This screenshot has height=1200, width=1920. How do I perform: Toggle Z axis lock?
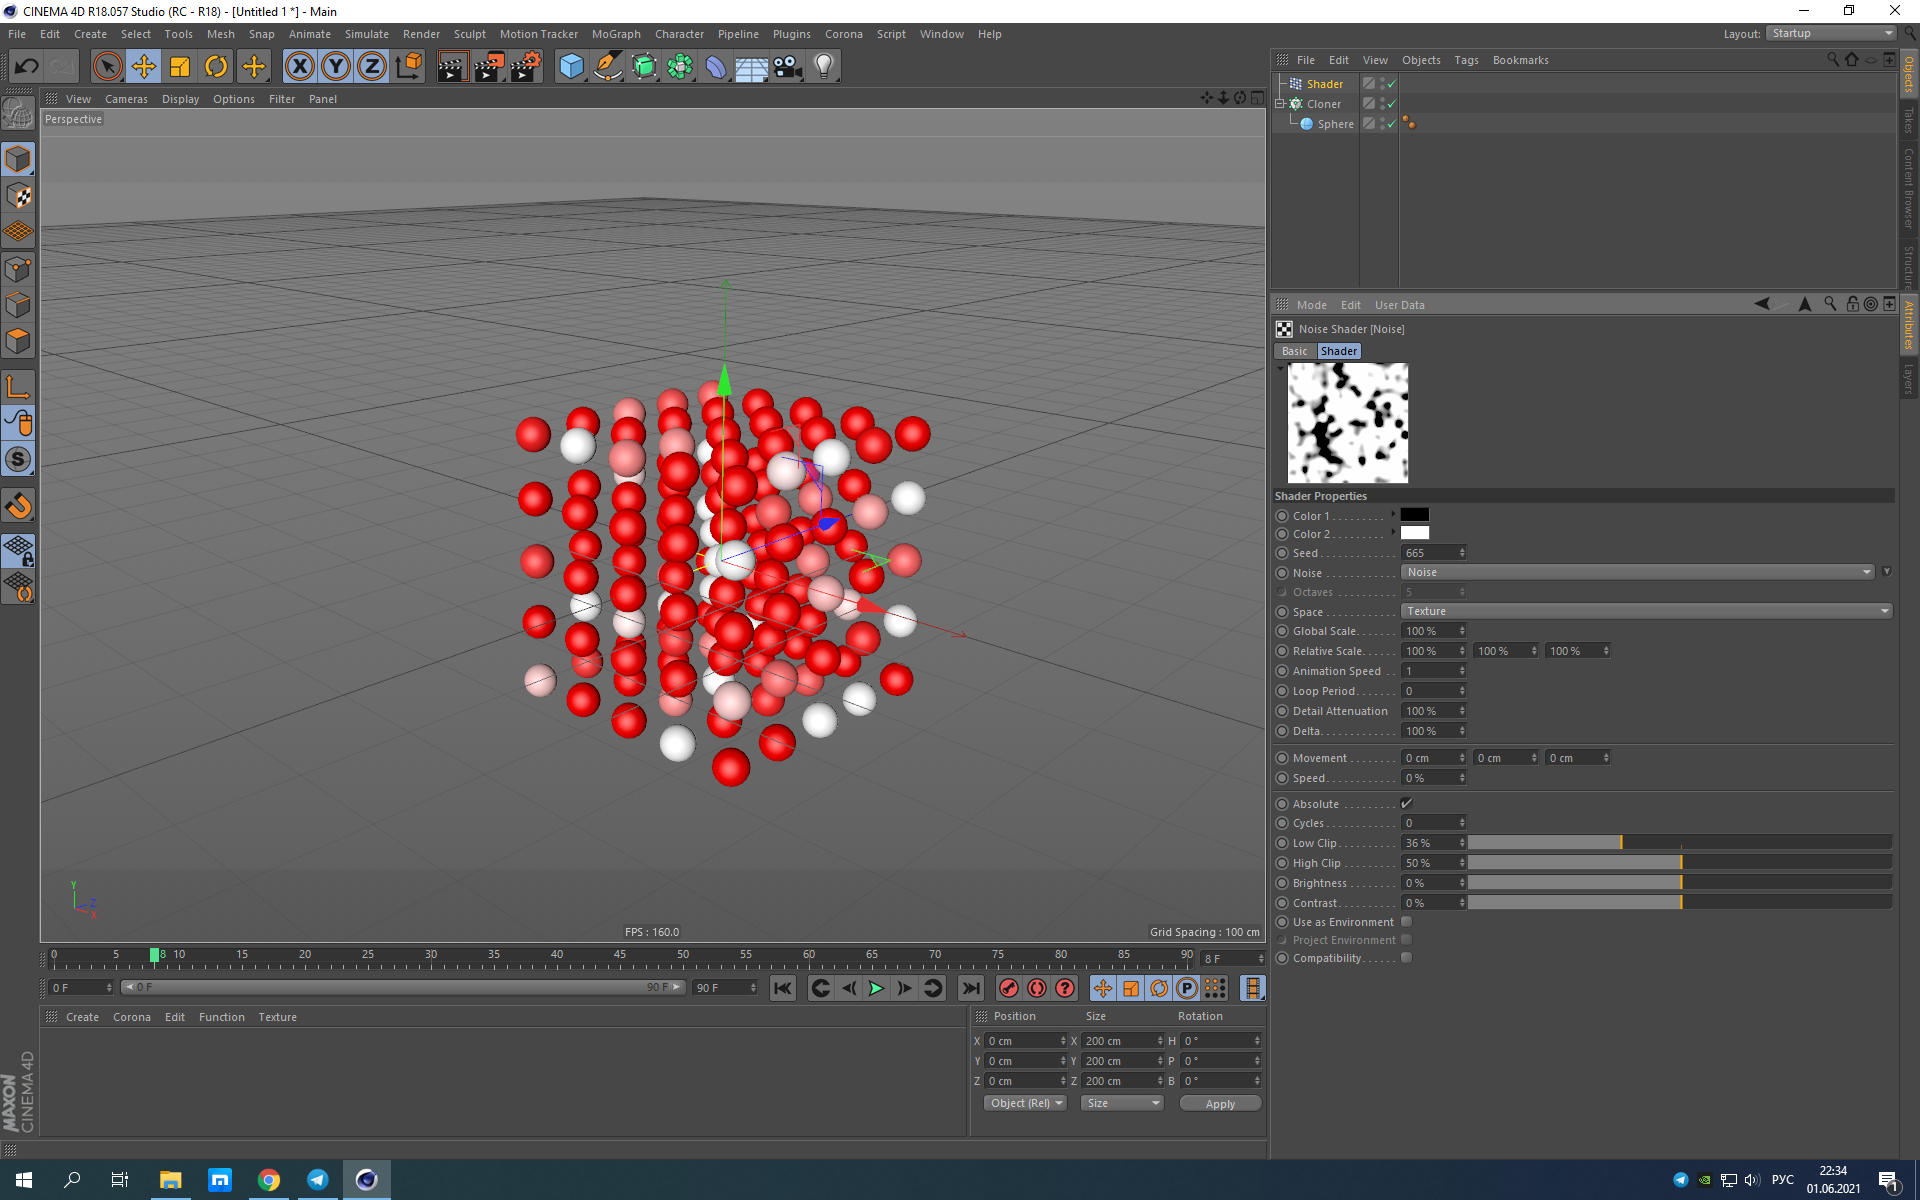(372, 67)
